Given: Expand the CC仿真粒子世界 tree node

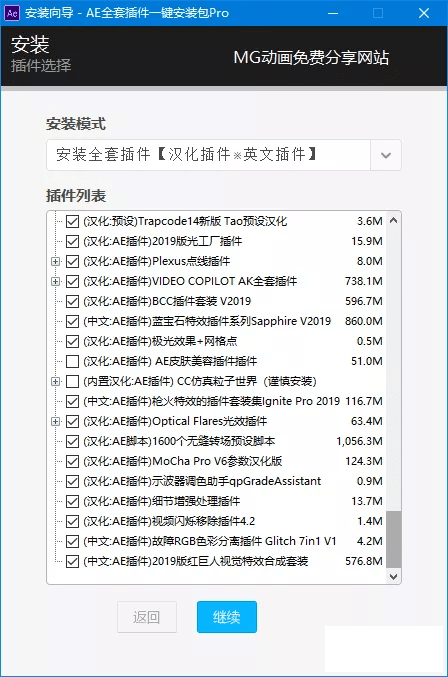Looking at the screenshot, I should tap(55, 381).
